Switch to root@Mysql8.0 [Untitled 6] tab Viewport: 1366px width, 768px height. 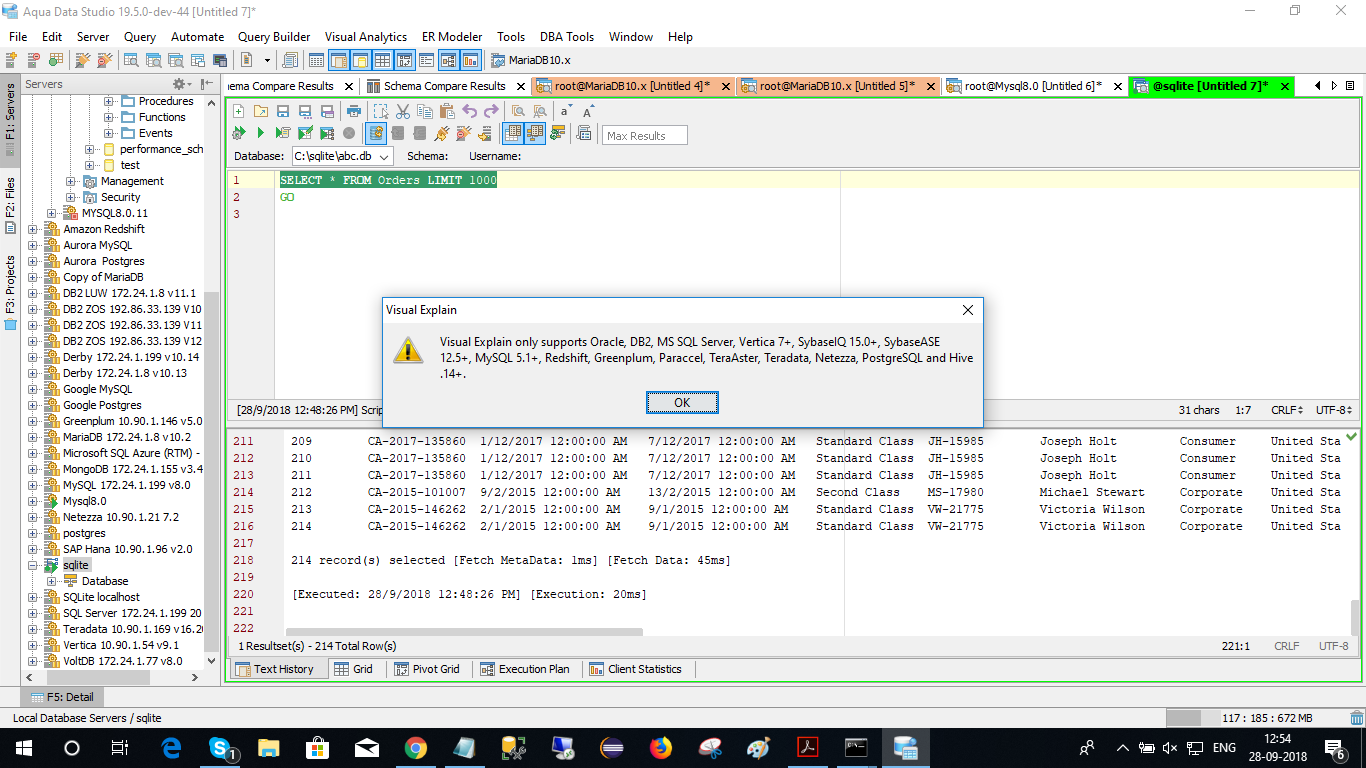[1033, 86]
